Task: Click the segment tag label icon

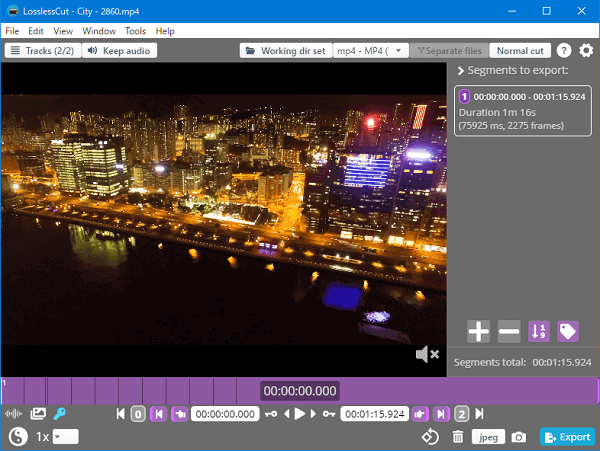Action: [568, 332]
